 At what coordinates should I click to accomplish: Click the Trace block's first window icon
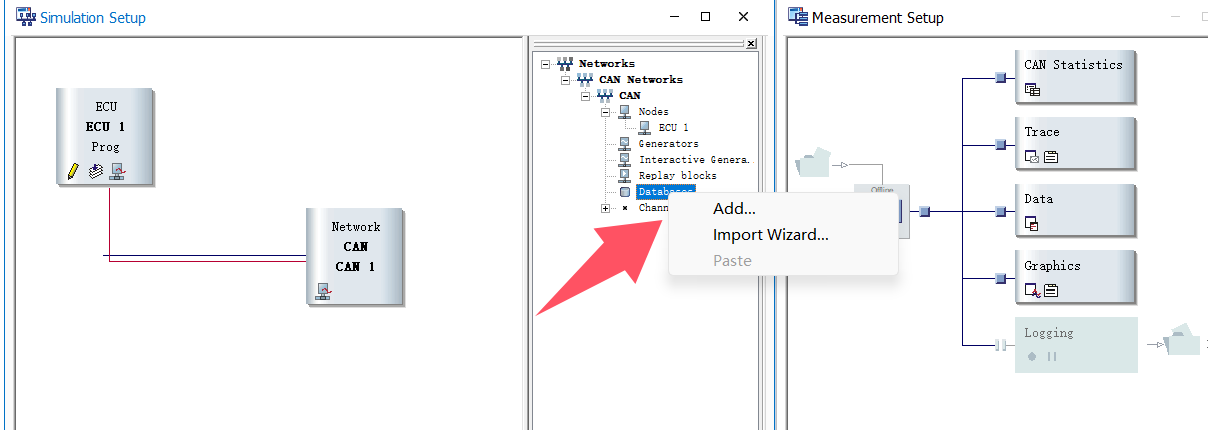point(1033,157)
